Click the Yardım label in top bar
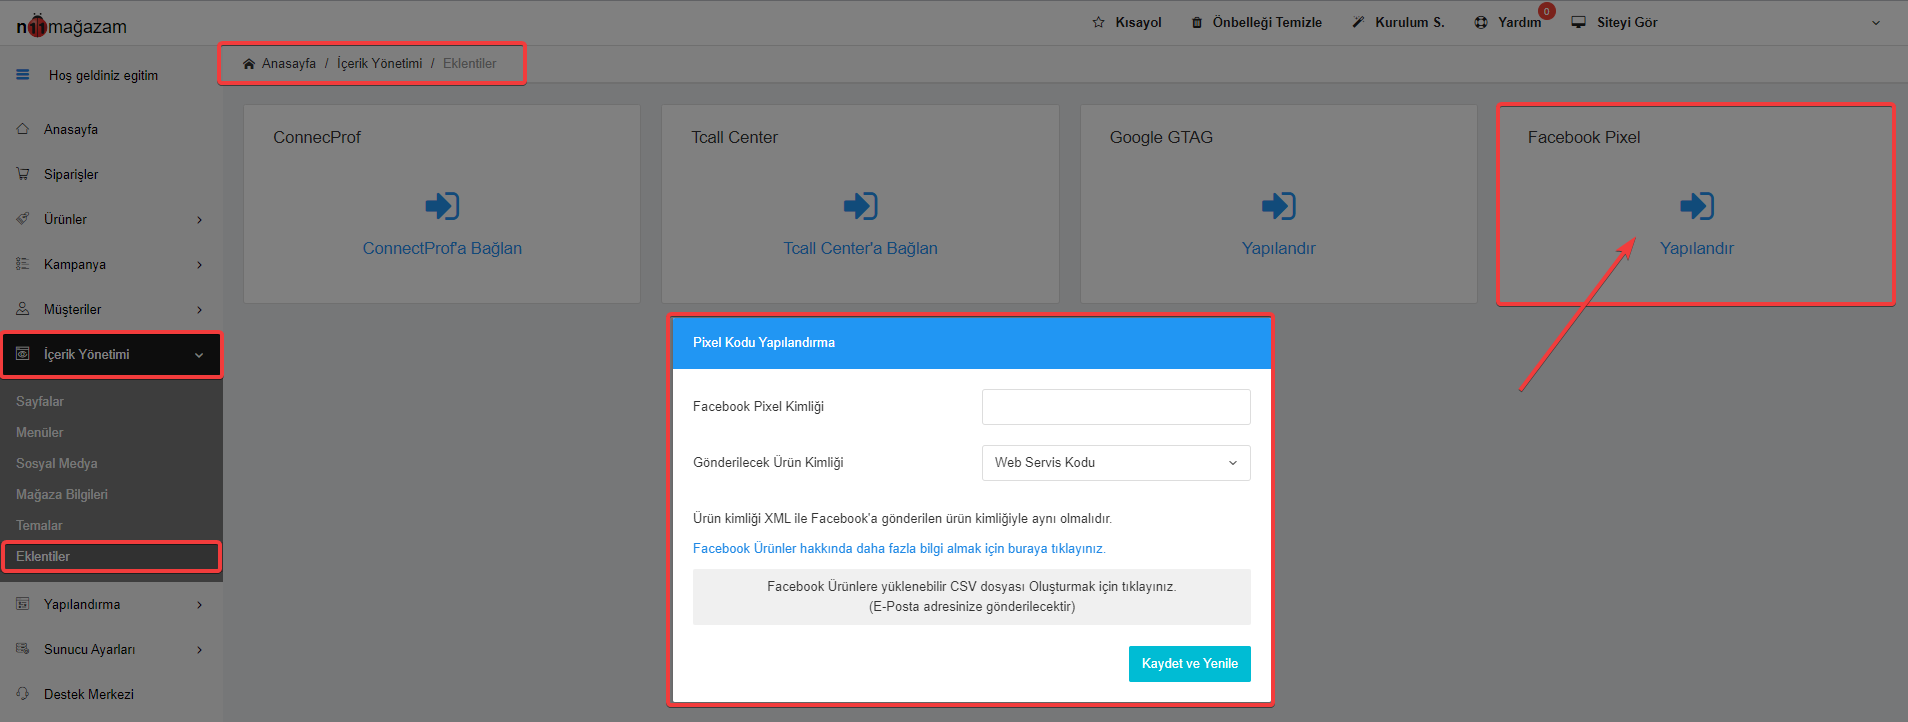The height and width of the screenshot is (722, 1908). pos(1519,22)
